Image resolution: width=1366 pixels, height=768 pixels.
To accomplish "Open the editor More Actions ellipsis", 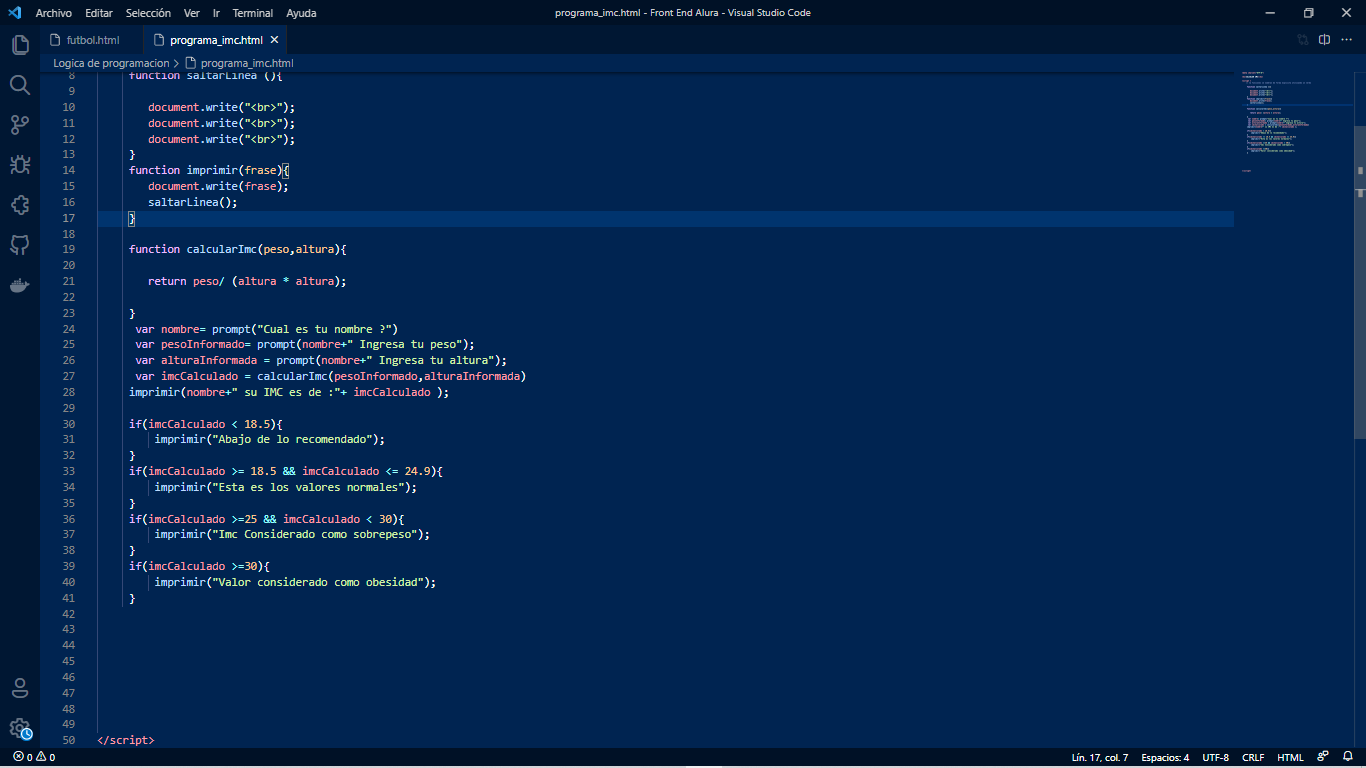I will coord(1346,40).
